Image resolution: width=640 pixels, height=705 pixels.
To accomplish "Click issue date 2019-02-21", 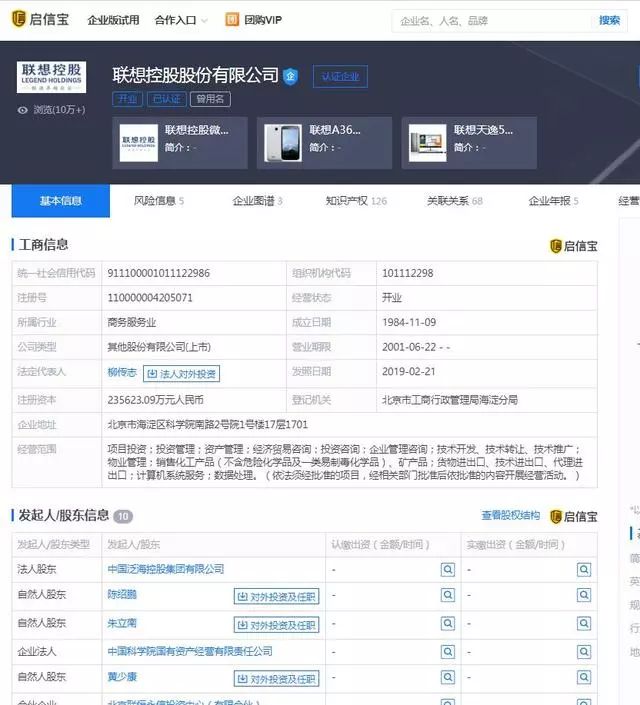I will click(x=409, y=371).
